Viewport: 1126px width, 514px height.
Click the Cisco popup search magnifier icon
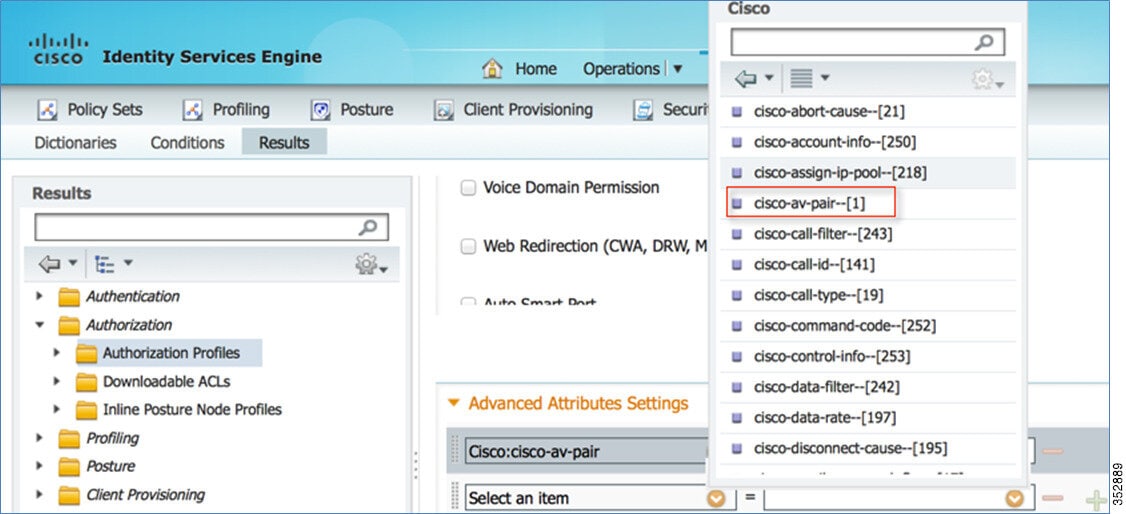(984, 43)
